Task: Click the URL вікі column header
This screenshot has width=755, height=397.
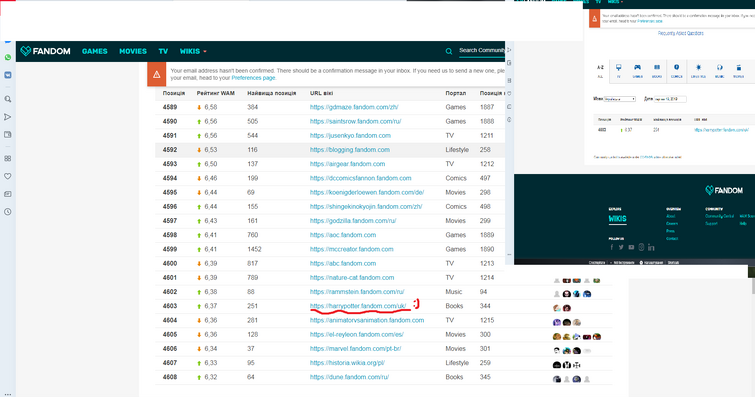Action: pyautogui.click(x=321, y=93)
